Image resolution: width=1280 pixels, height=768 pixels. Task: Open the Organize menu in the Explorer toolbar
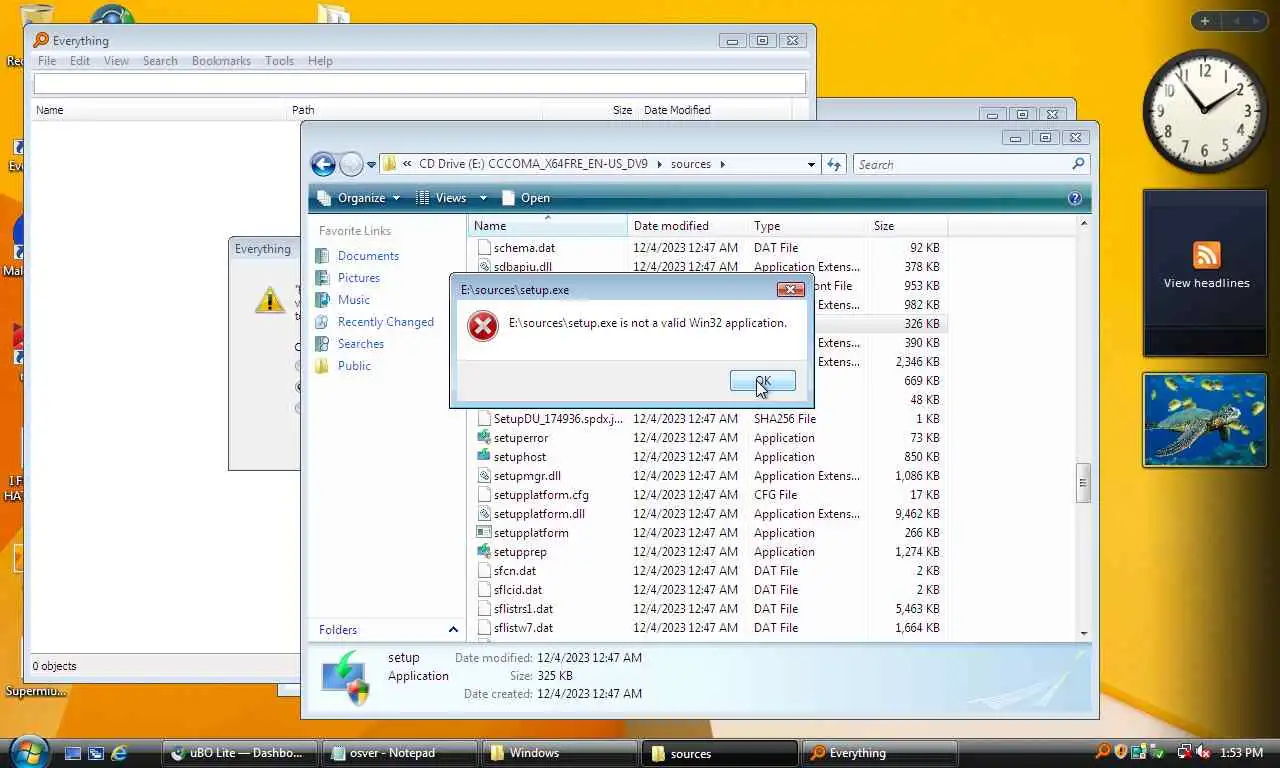click(x=358, y=198)
